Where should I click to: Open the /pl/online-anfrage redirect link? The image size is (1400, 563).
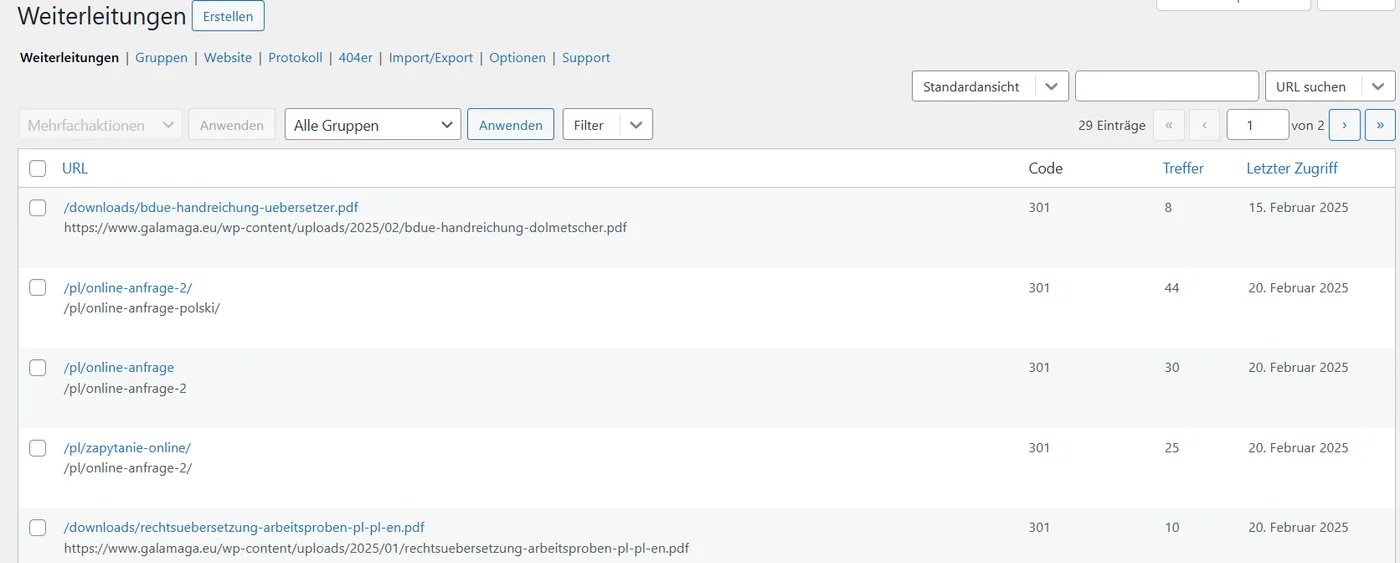pos(119,368)
